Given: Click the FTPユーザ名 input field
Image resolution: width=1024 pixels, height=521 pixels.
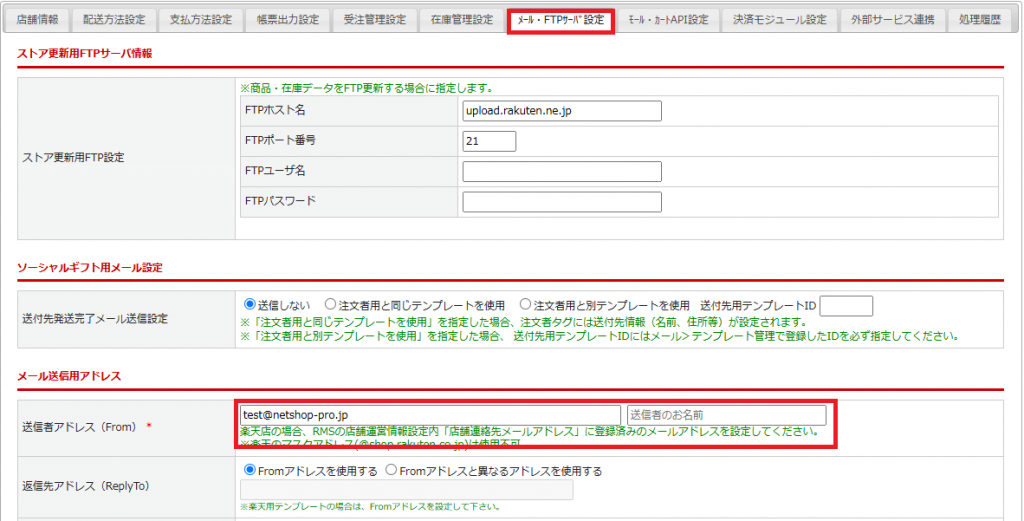Looking at the screenshot, I should click(562, 171).
